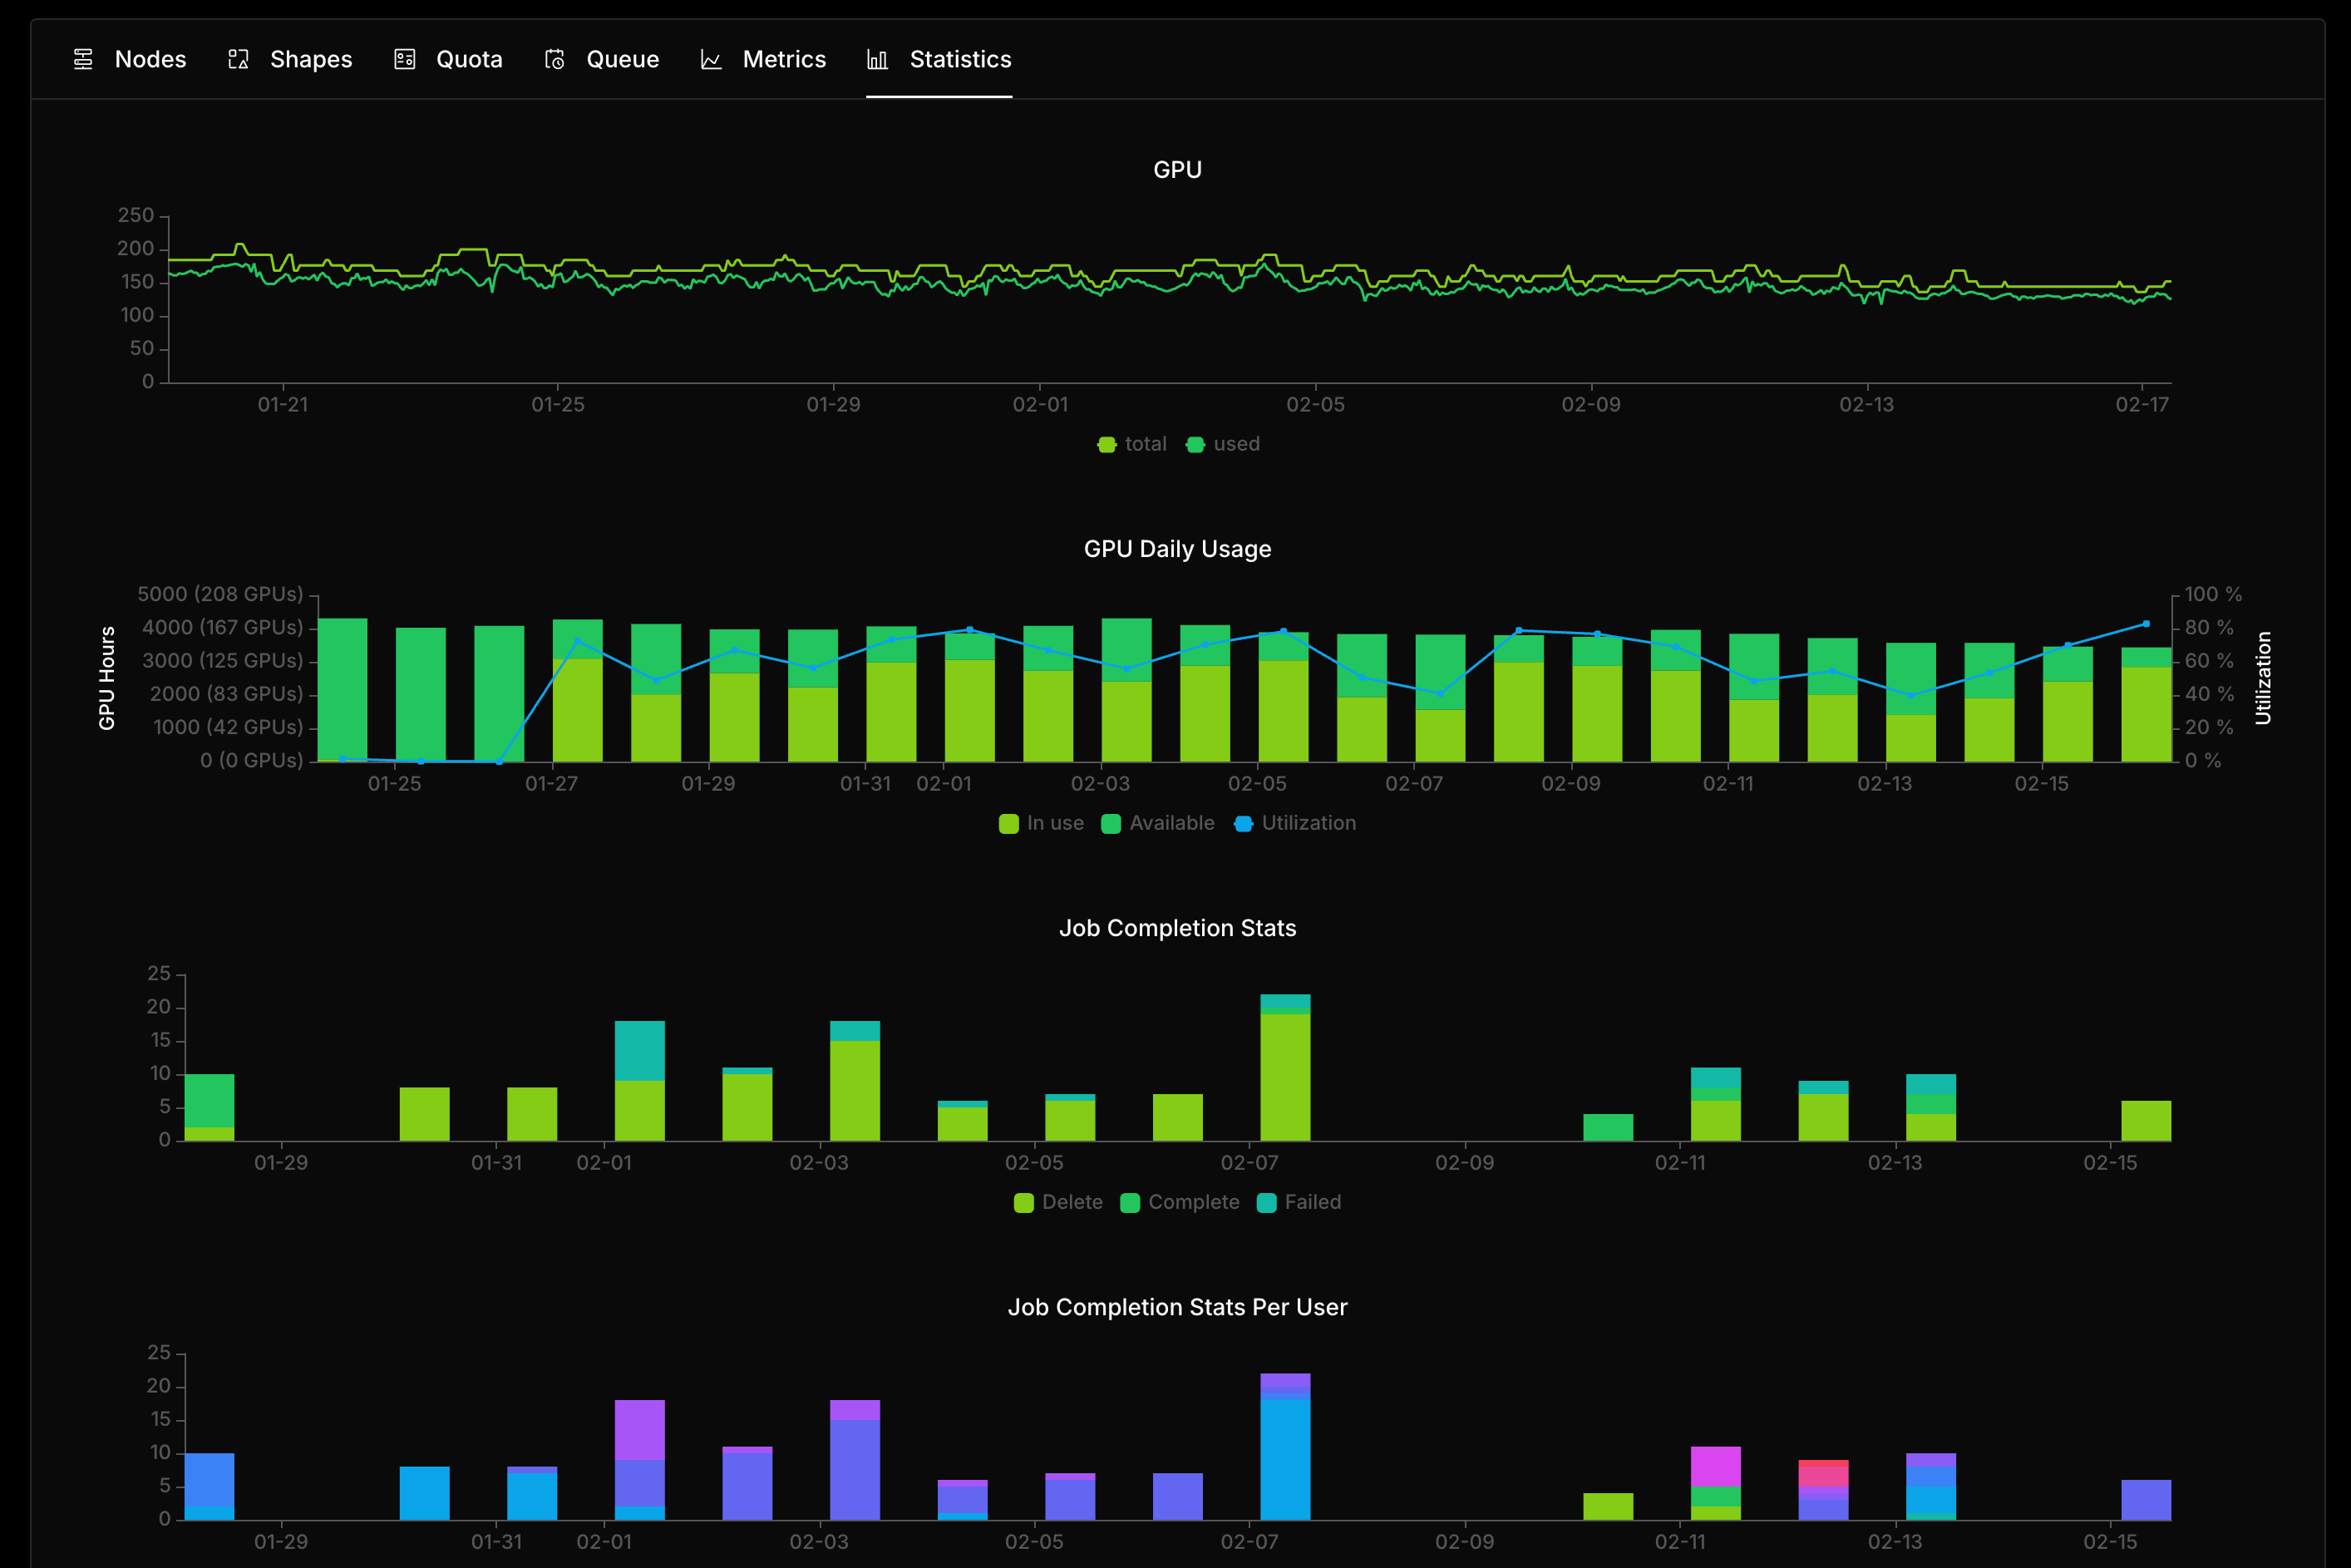Click the Metrics line-chart icon
Screen dimensions: 2351x1568
711,60
